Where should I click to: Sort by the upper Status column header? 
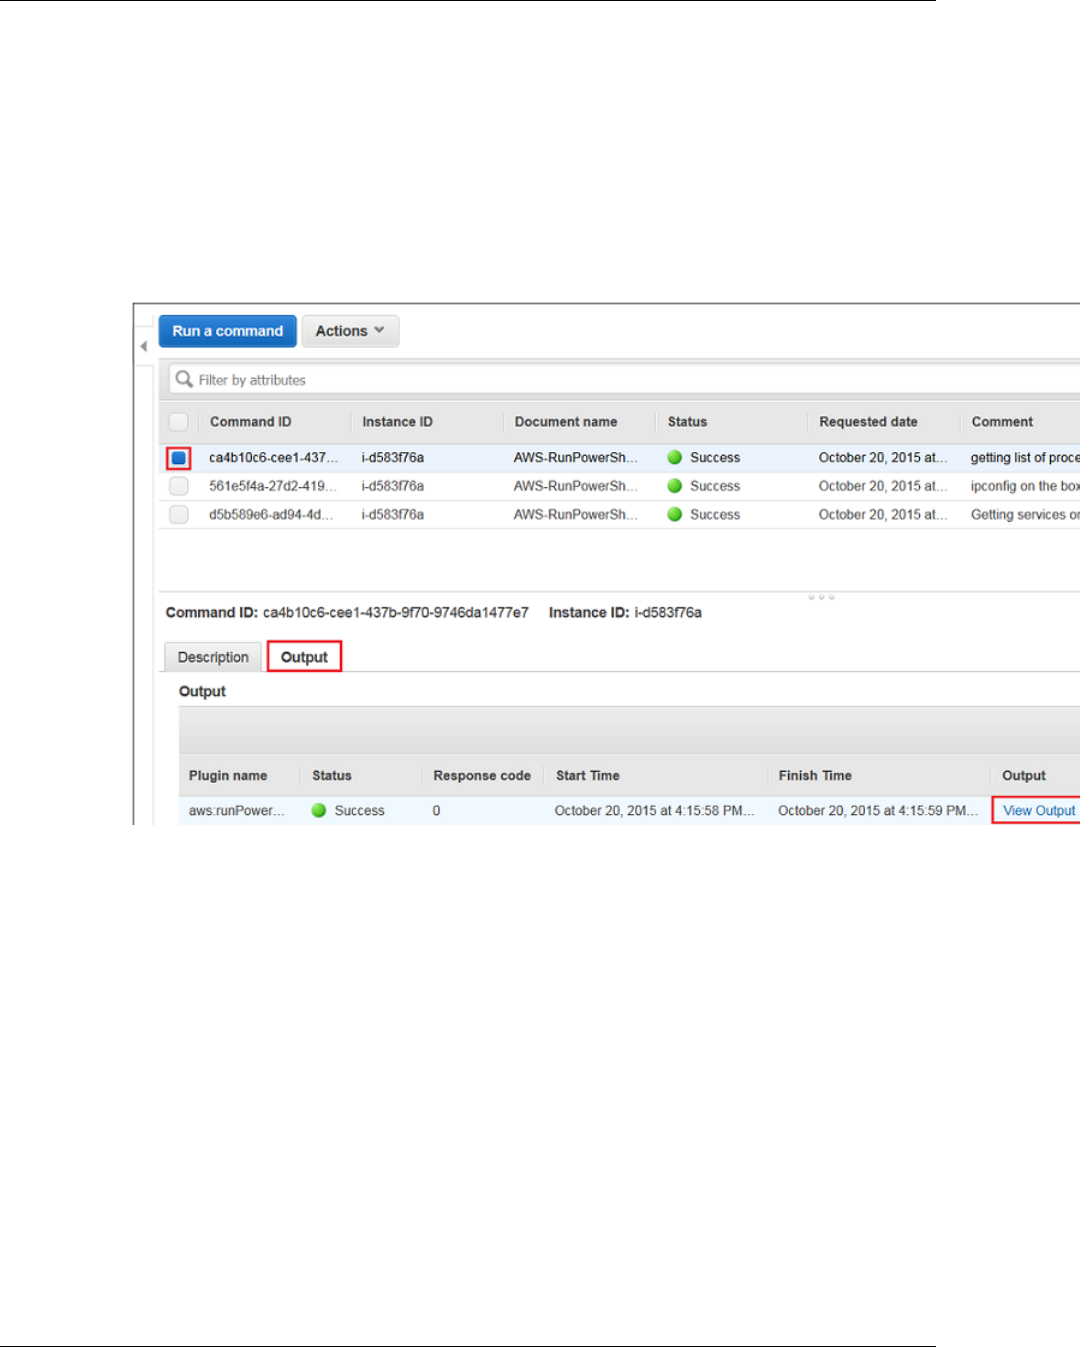687,422
